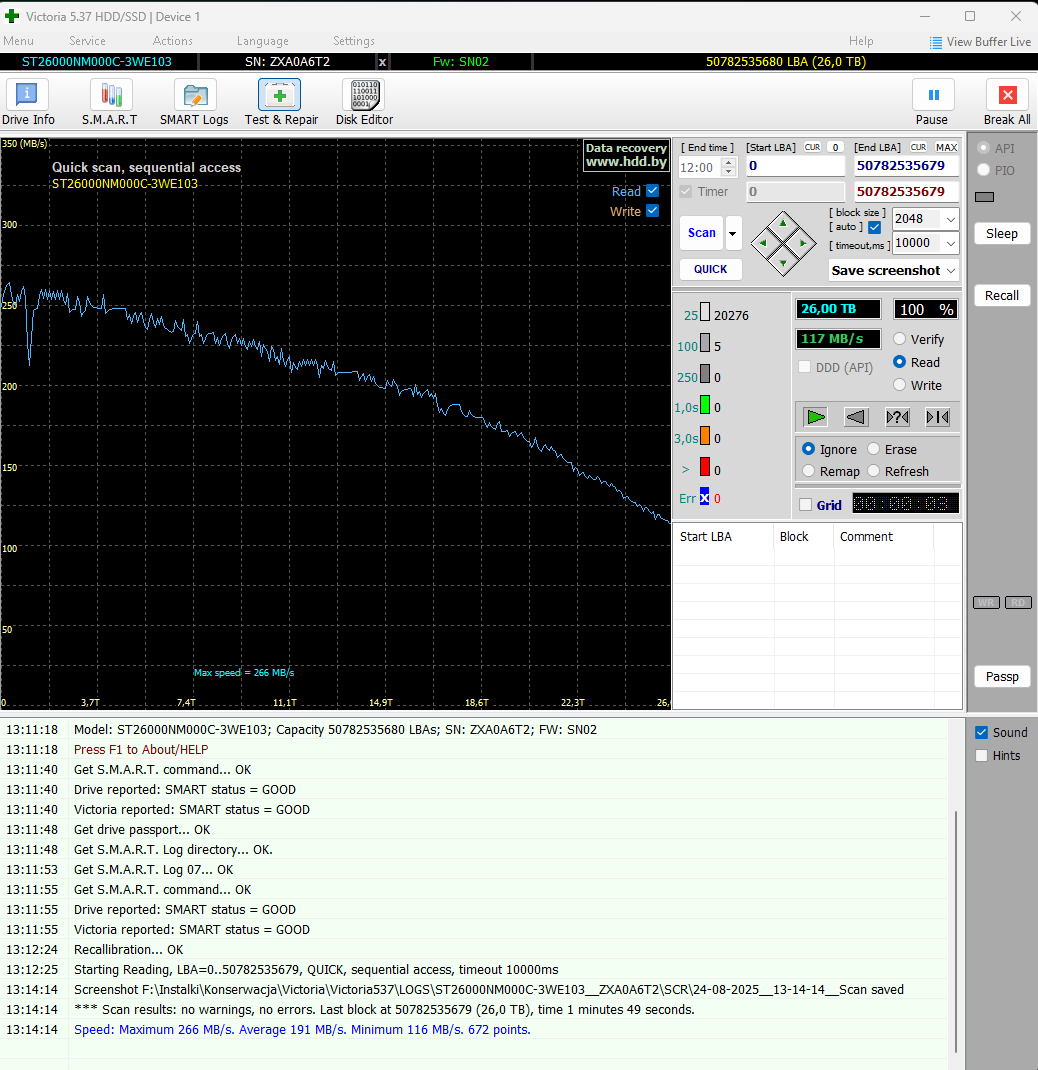Image resolution: width=1038 pixels, height=1070 pixels.
Task: Select the forward scan direction arrow
Action: click(817, 417)
